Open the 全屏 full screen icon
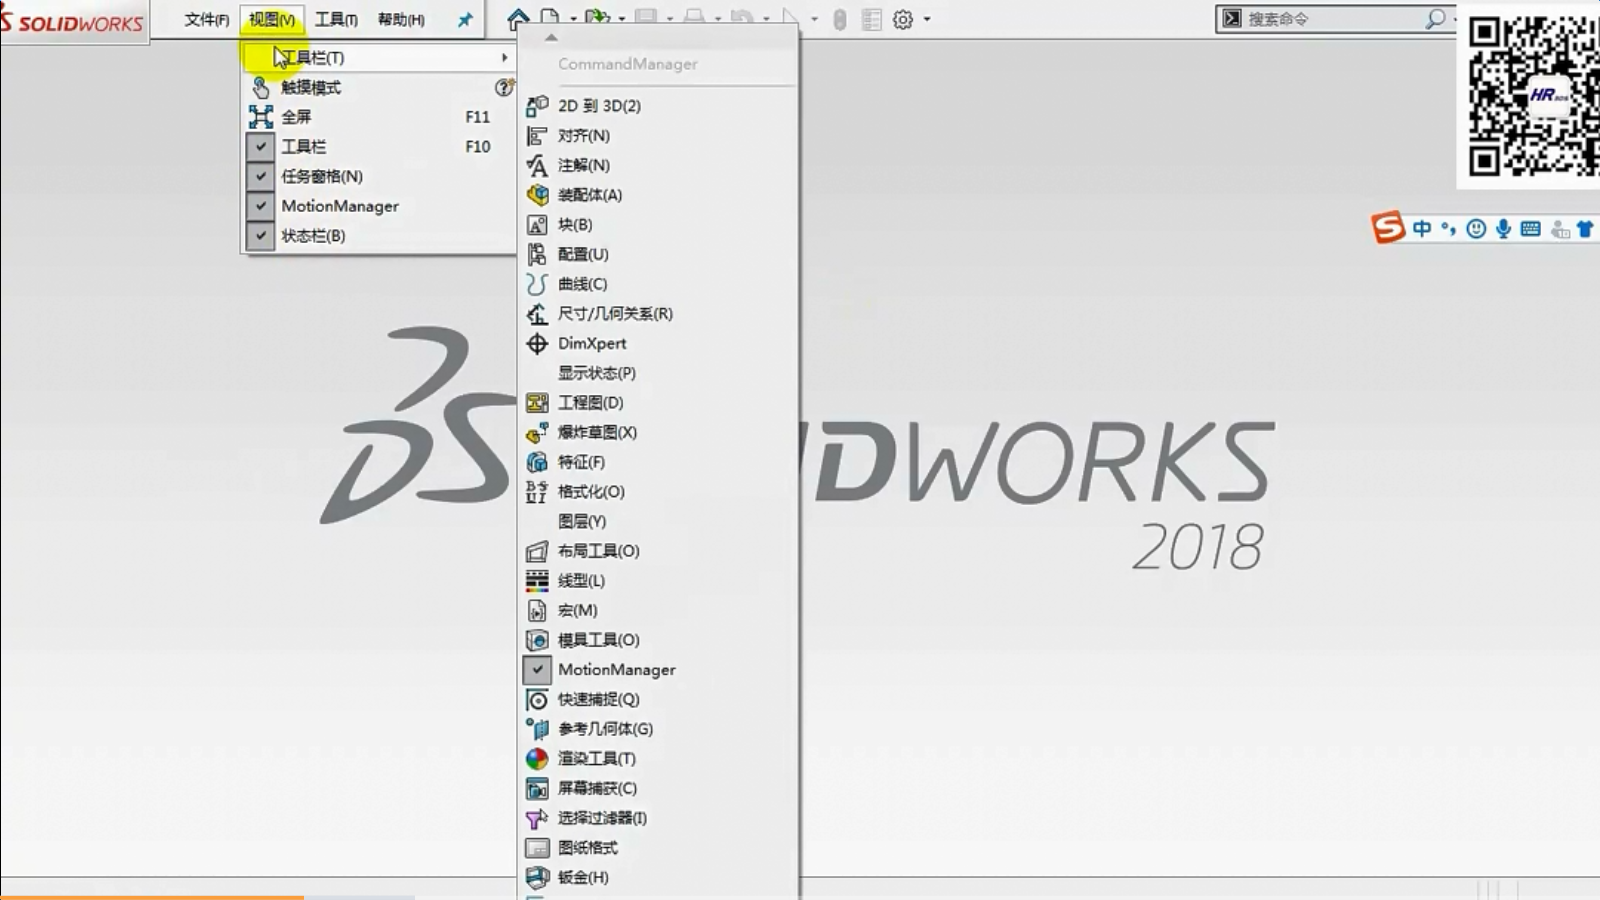This screenshot has height=900, width=1600. click(261, 117)
